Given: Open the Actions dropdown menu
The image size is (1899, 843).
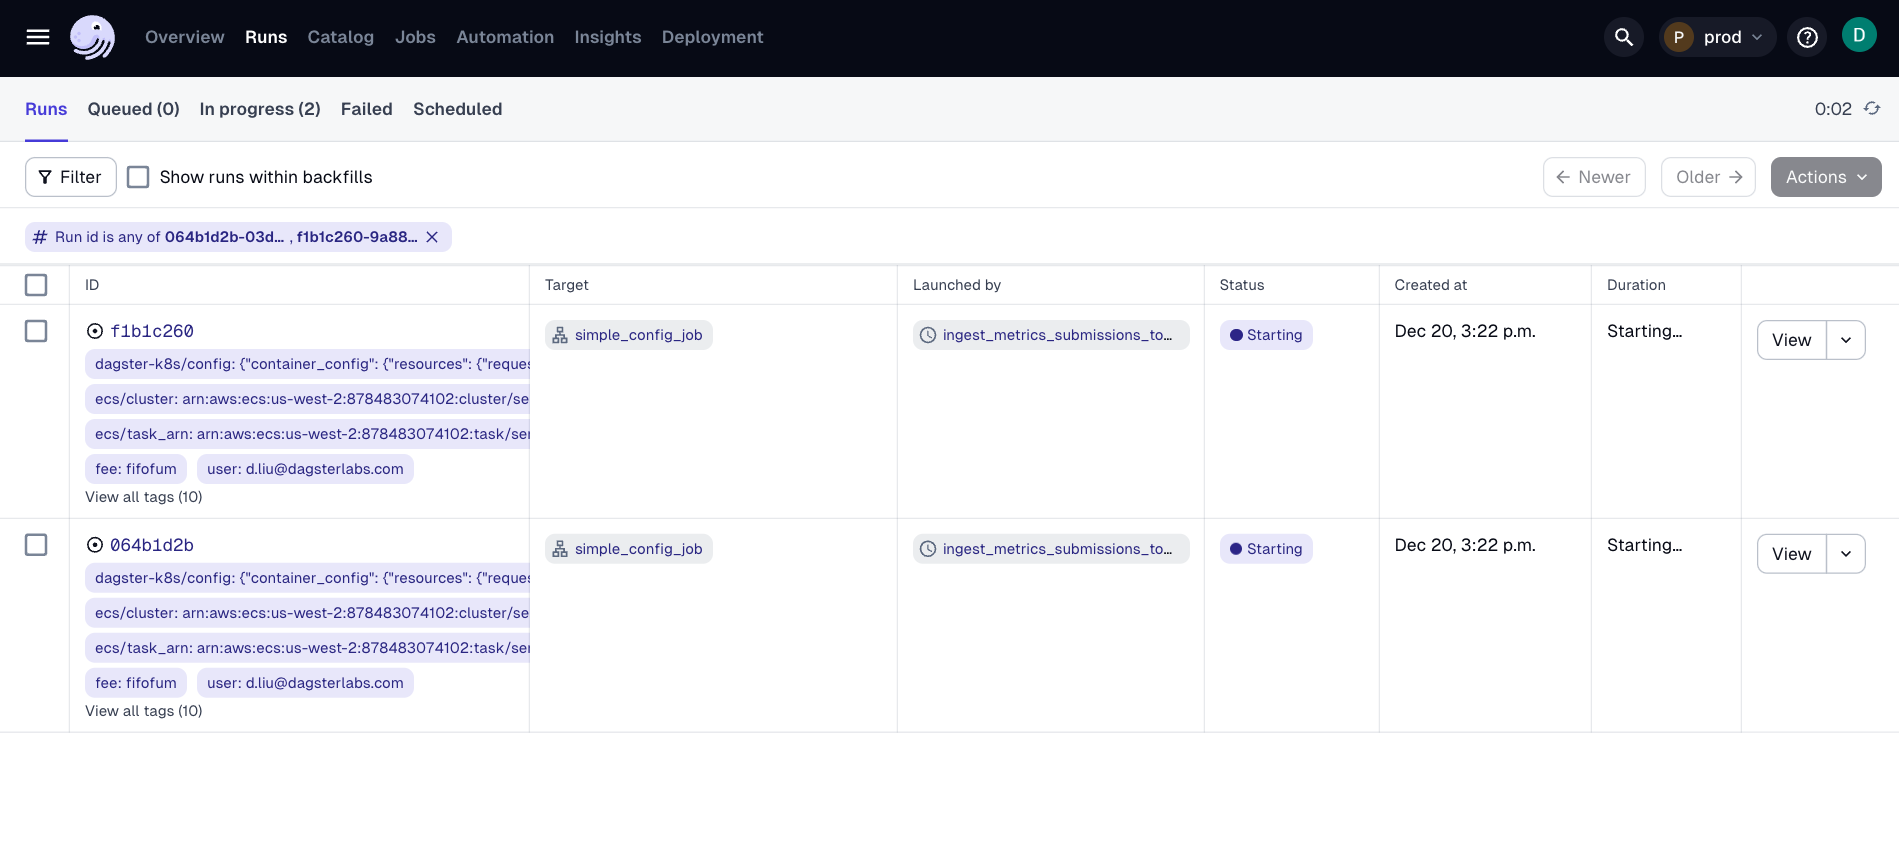Looking at the screenshot, I should 1825,177.
